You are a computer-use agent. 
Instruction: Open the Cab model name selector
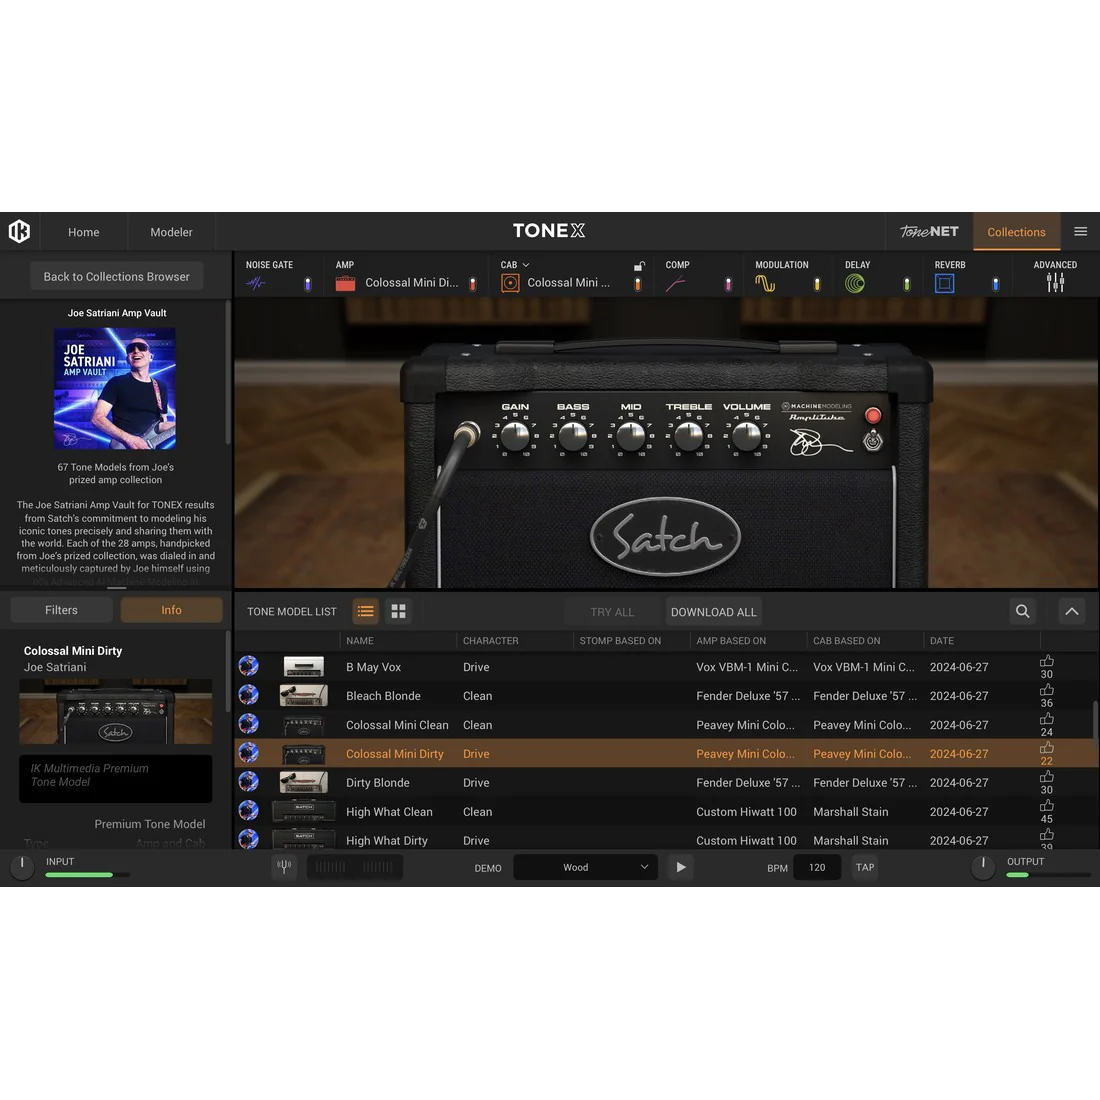(568, 283)
